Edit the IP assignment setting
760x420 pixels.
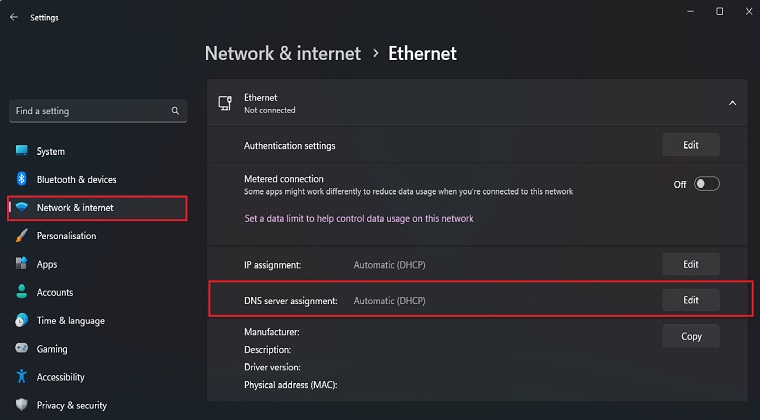pyautogui.click(x=690, y=265)
